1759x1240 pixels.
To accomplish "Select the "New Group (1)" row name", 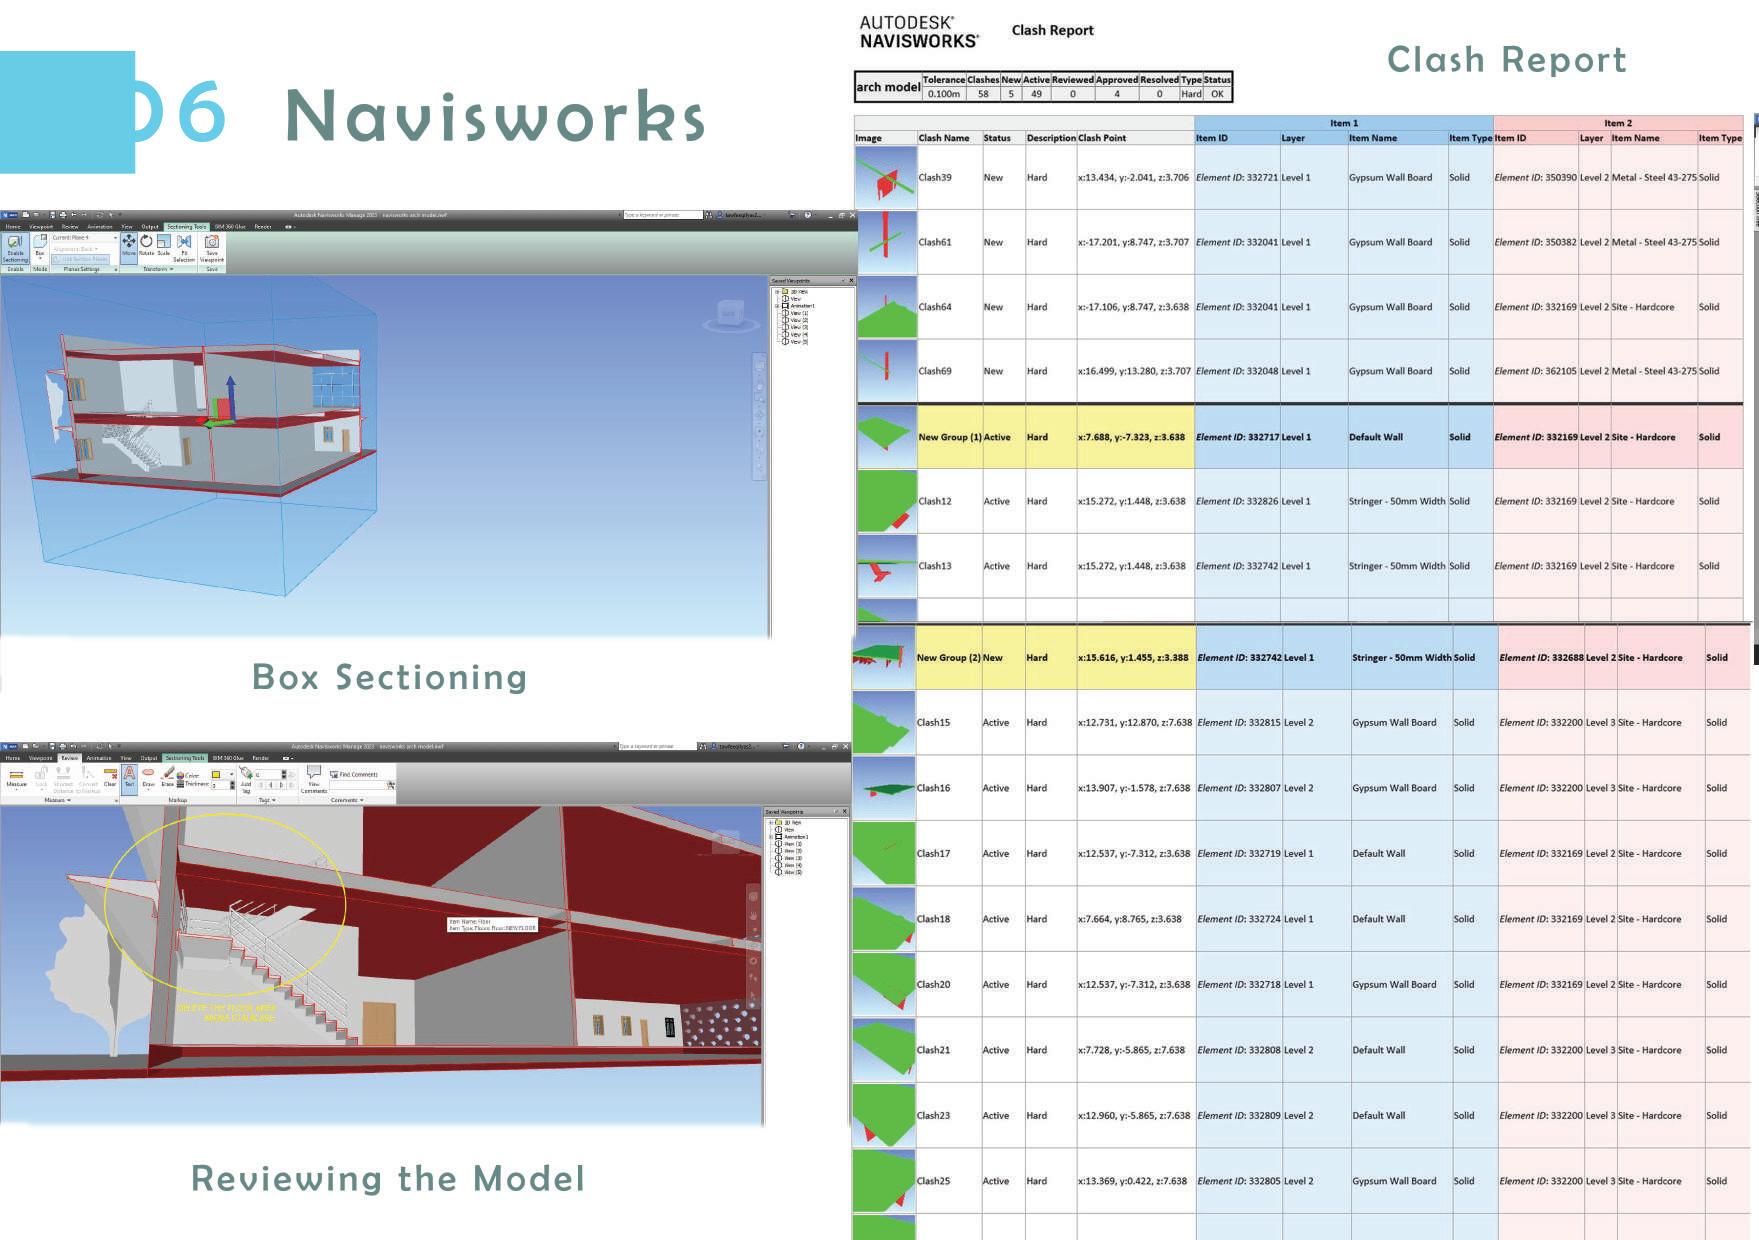I will [949, 437].
